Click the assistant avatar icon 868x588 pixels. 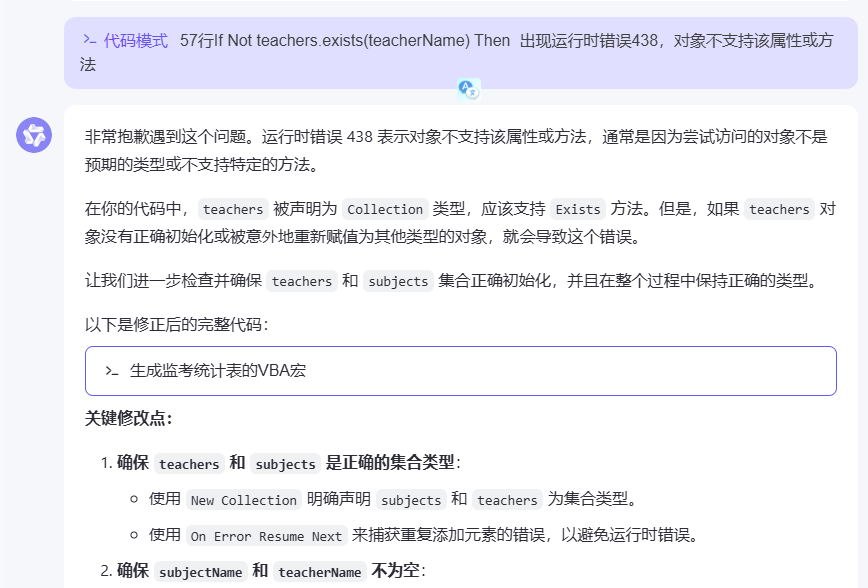[x=34, y=135]
